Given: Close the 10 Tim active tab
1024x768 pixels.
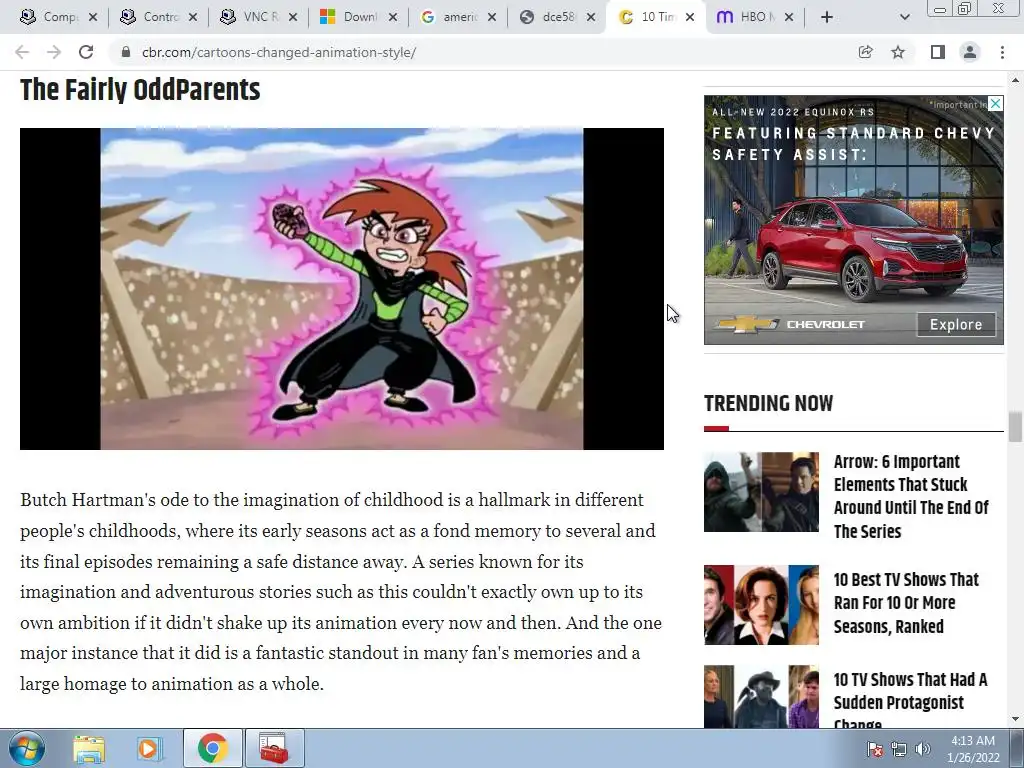Looking at the screenshot, I should point(690,17).
